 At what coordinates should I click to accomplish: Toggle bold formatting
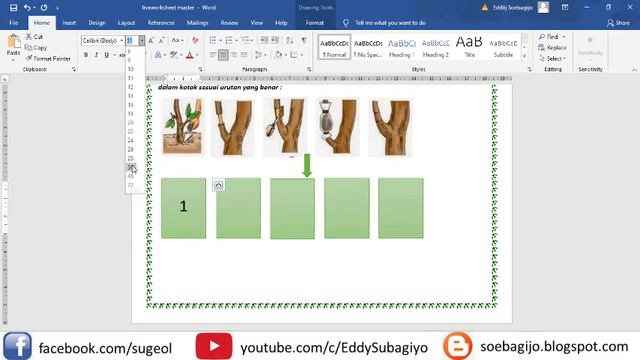coord(86,55)
